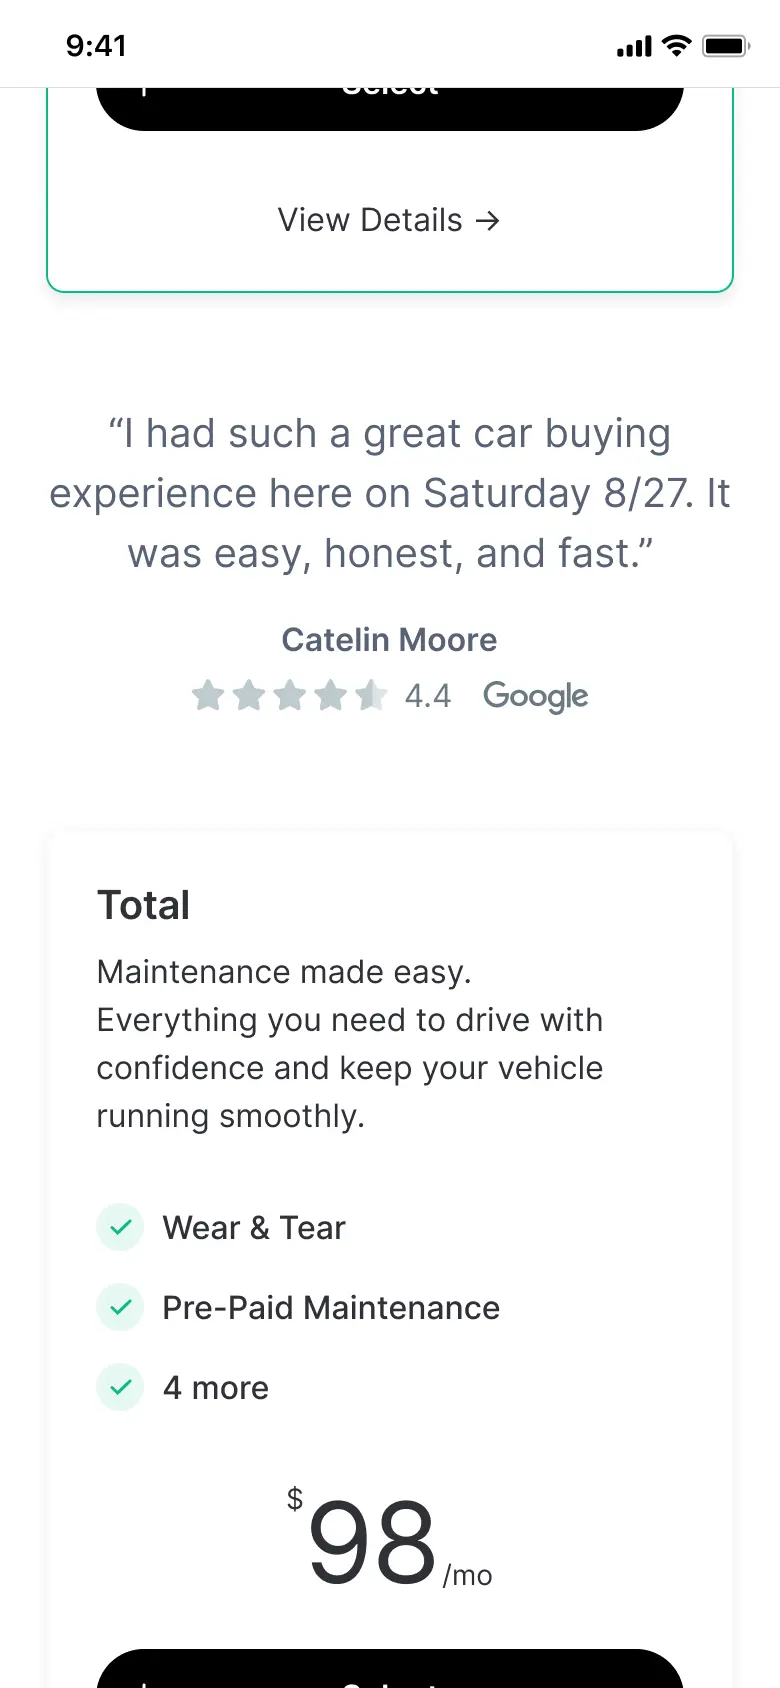Click the Google logo under the review
This screenshot has width=780, height=1688.
[535, 696]
